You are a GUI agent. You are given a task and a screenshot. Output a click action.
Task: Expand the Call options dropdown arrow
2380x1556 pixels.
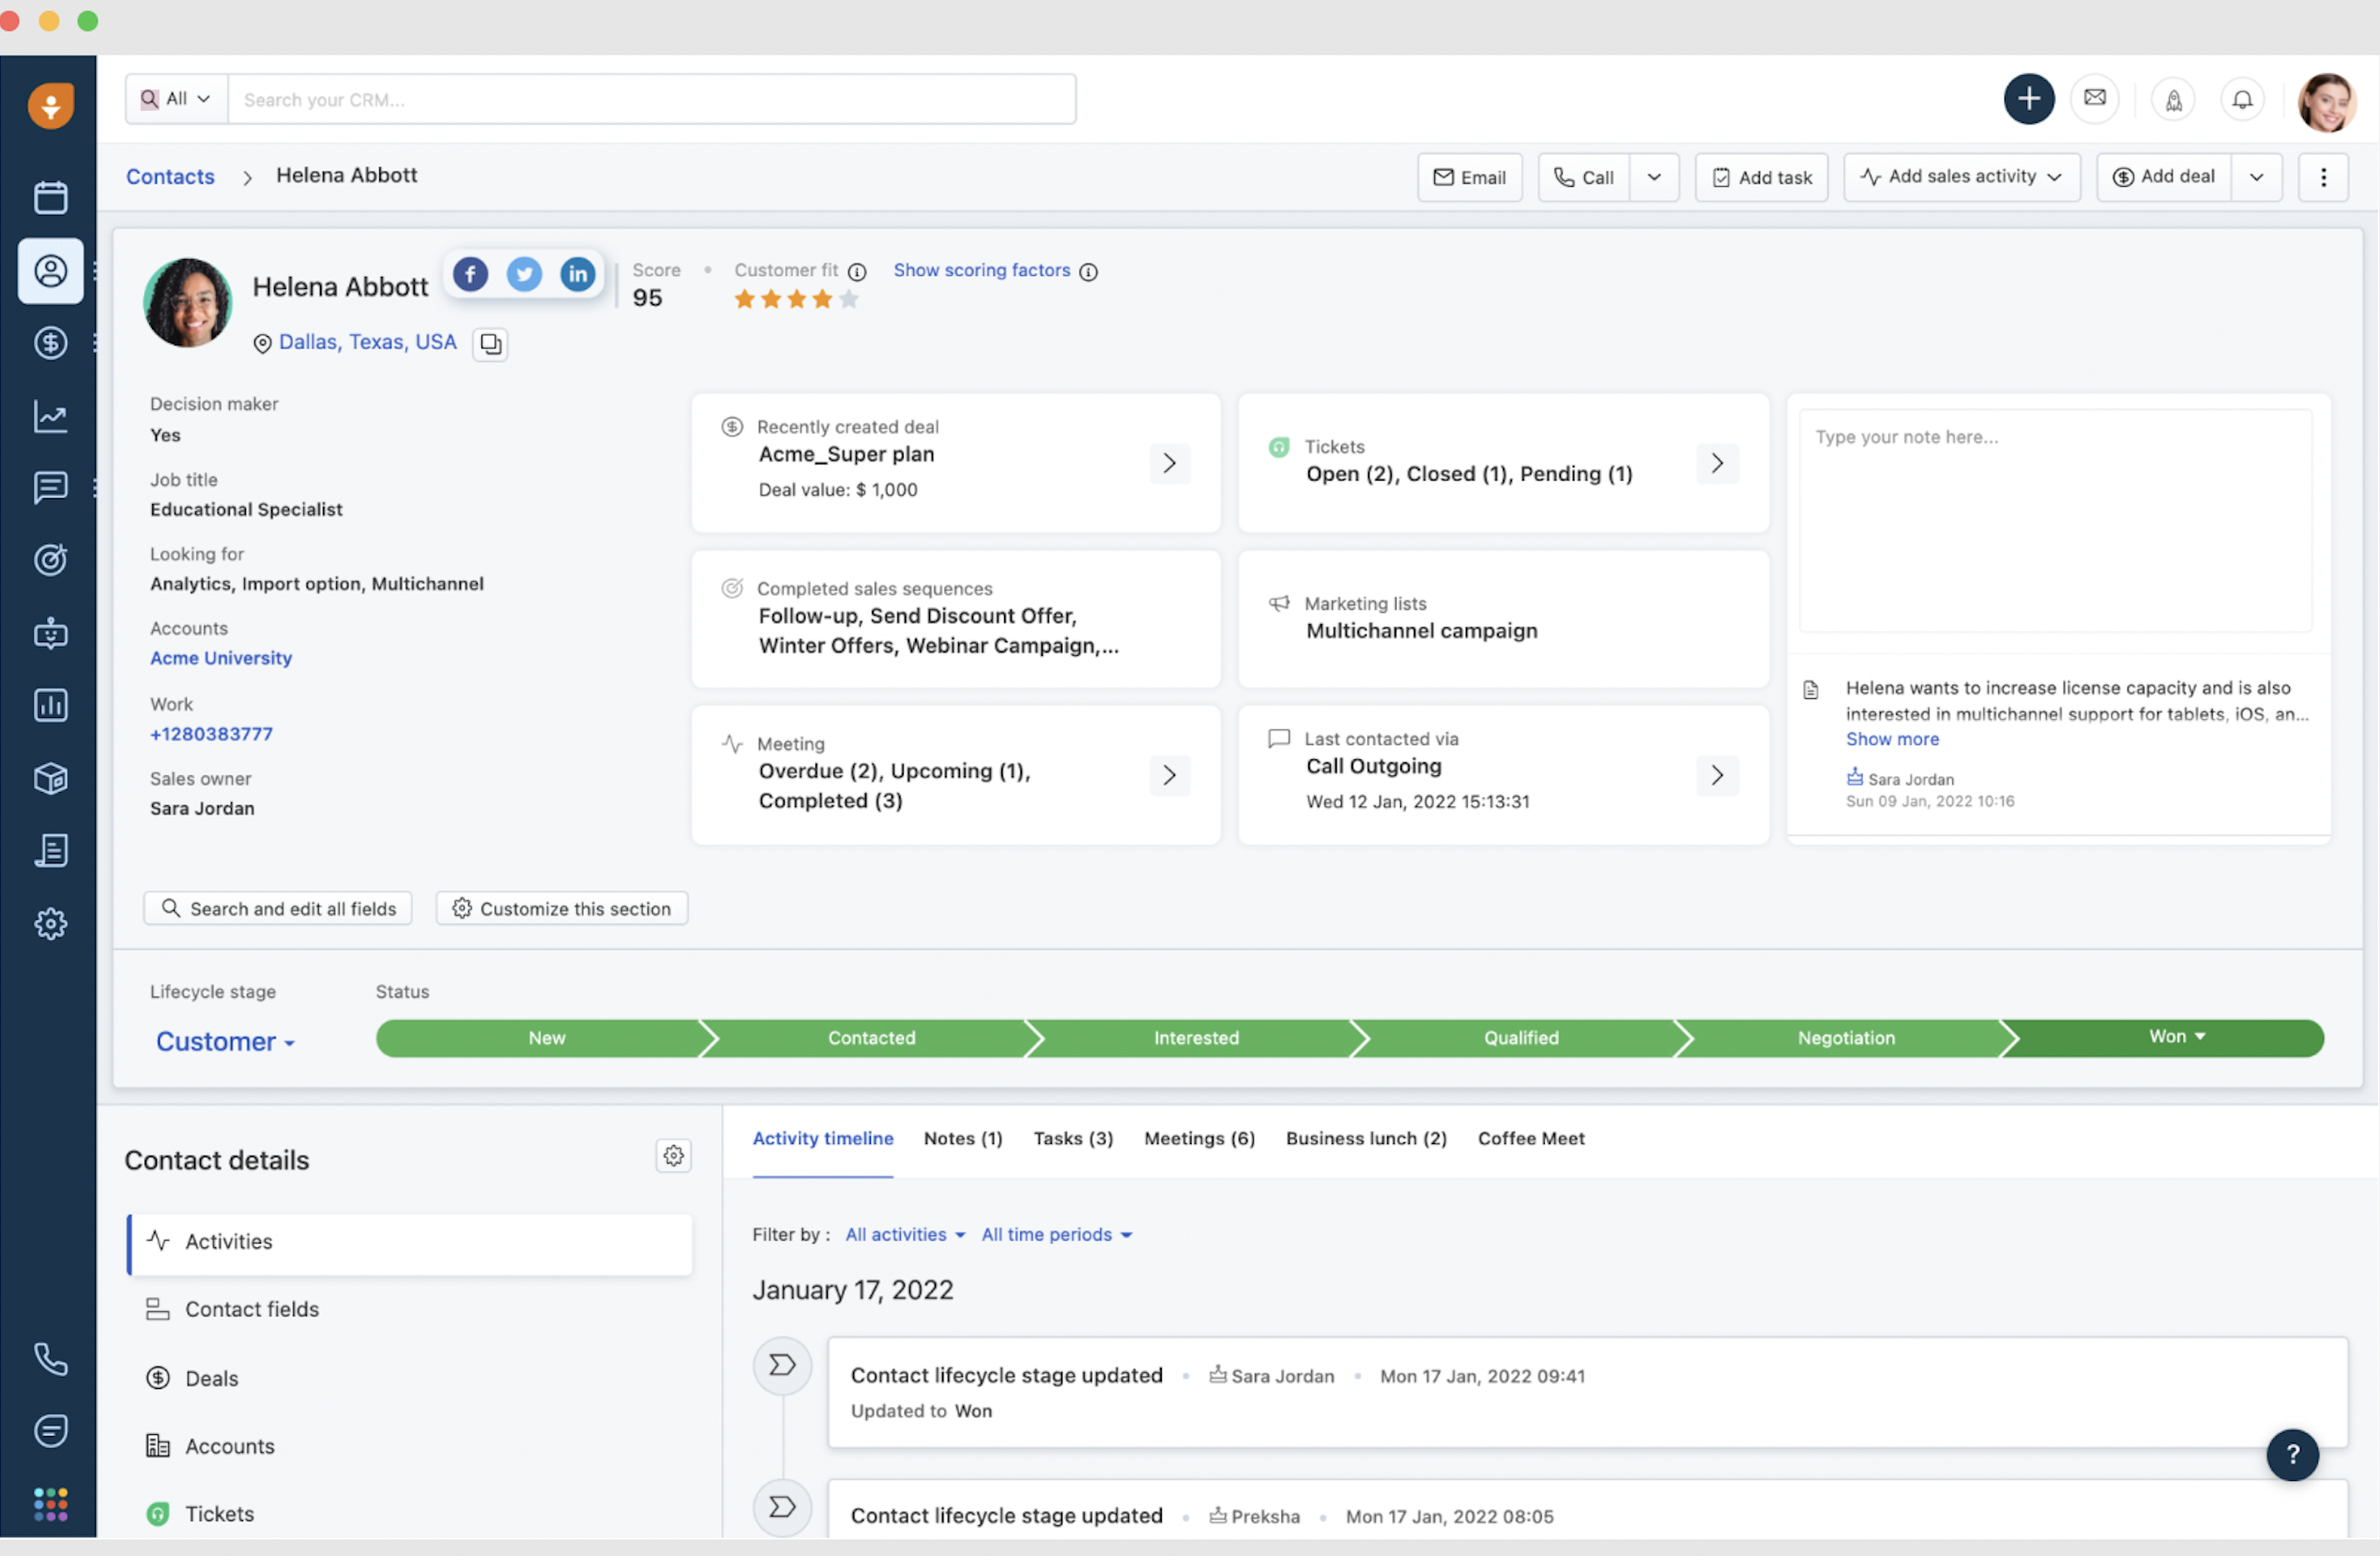click(1654, 177)
